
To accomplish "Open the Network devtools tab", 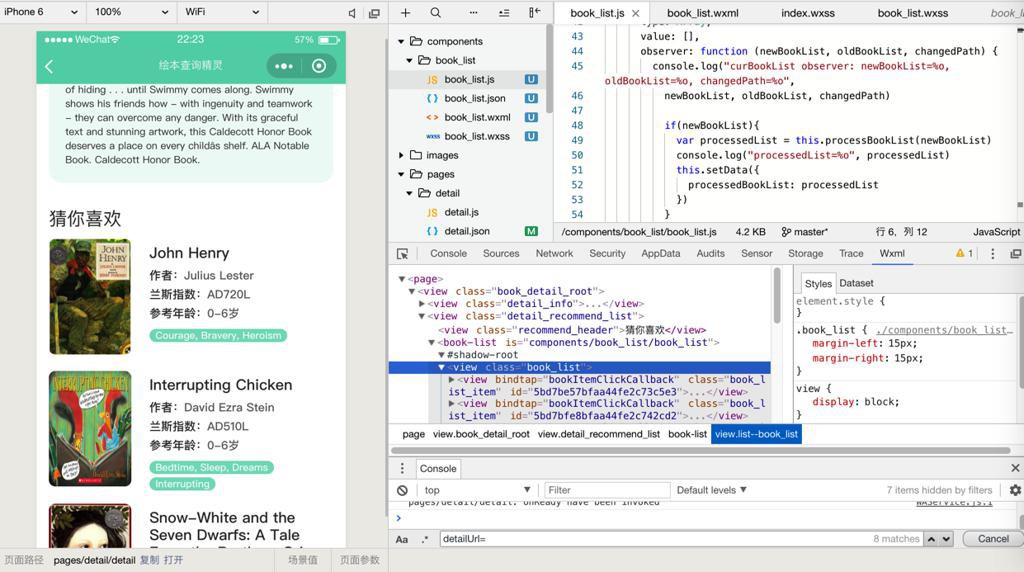I will pyautogui.click(x=554, y=253).
